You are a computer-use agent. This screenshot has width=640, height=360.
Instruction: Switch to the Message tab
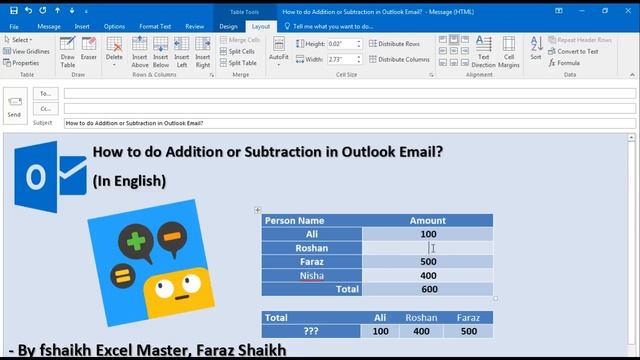pyautogui.click(x=49, y=27)
